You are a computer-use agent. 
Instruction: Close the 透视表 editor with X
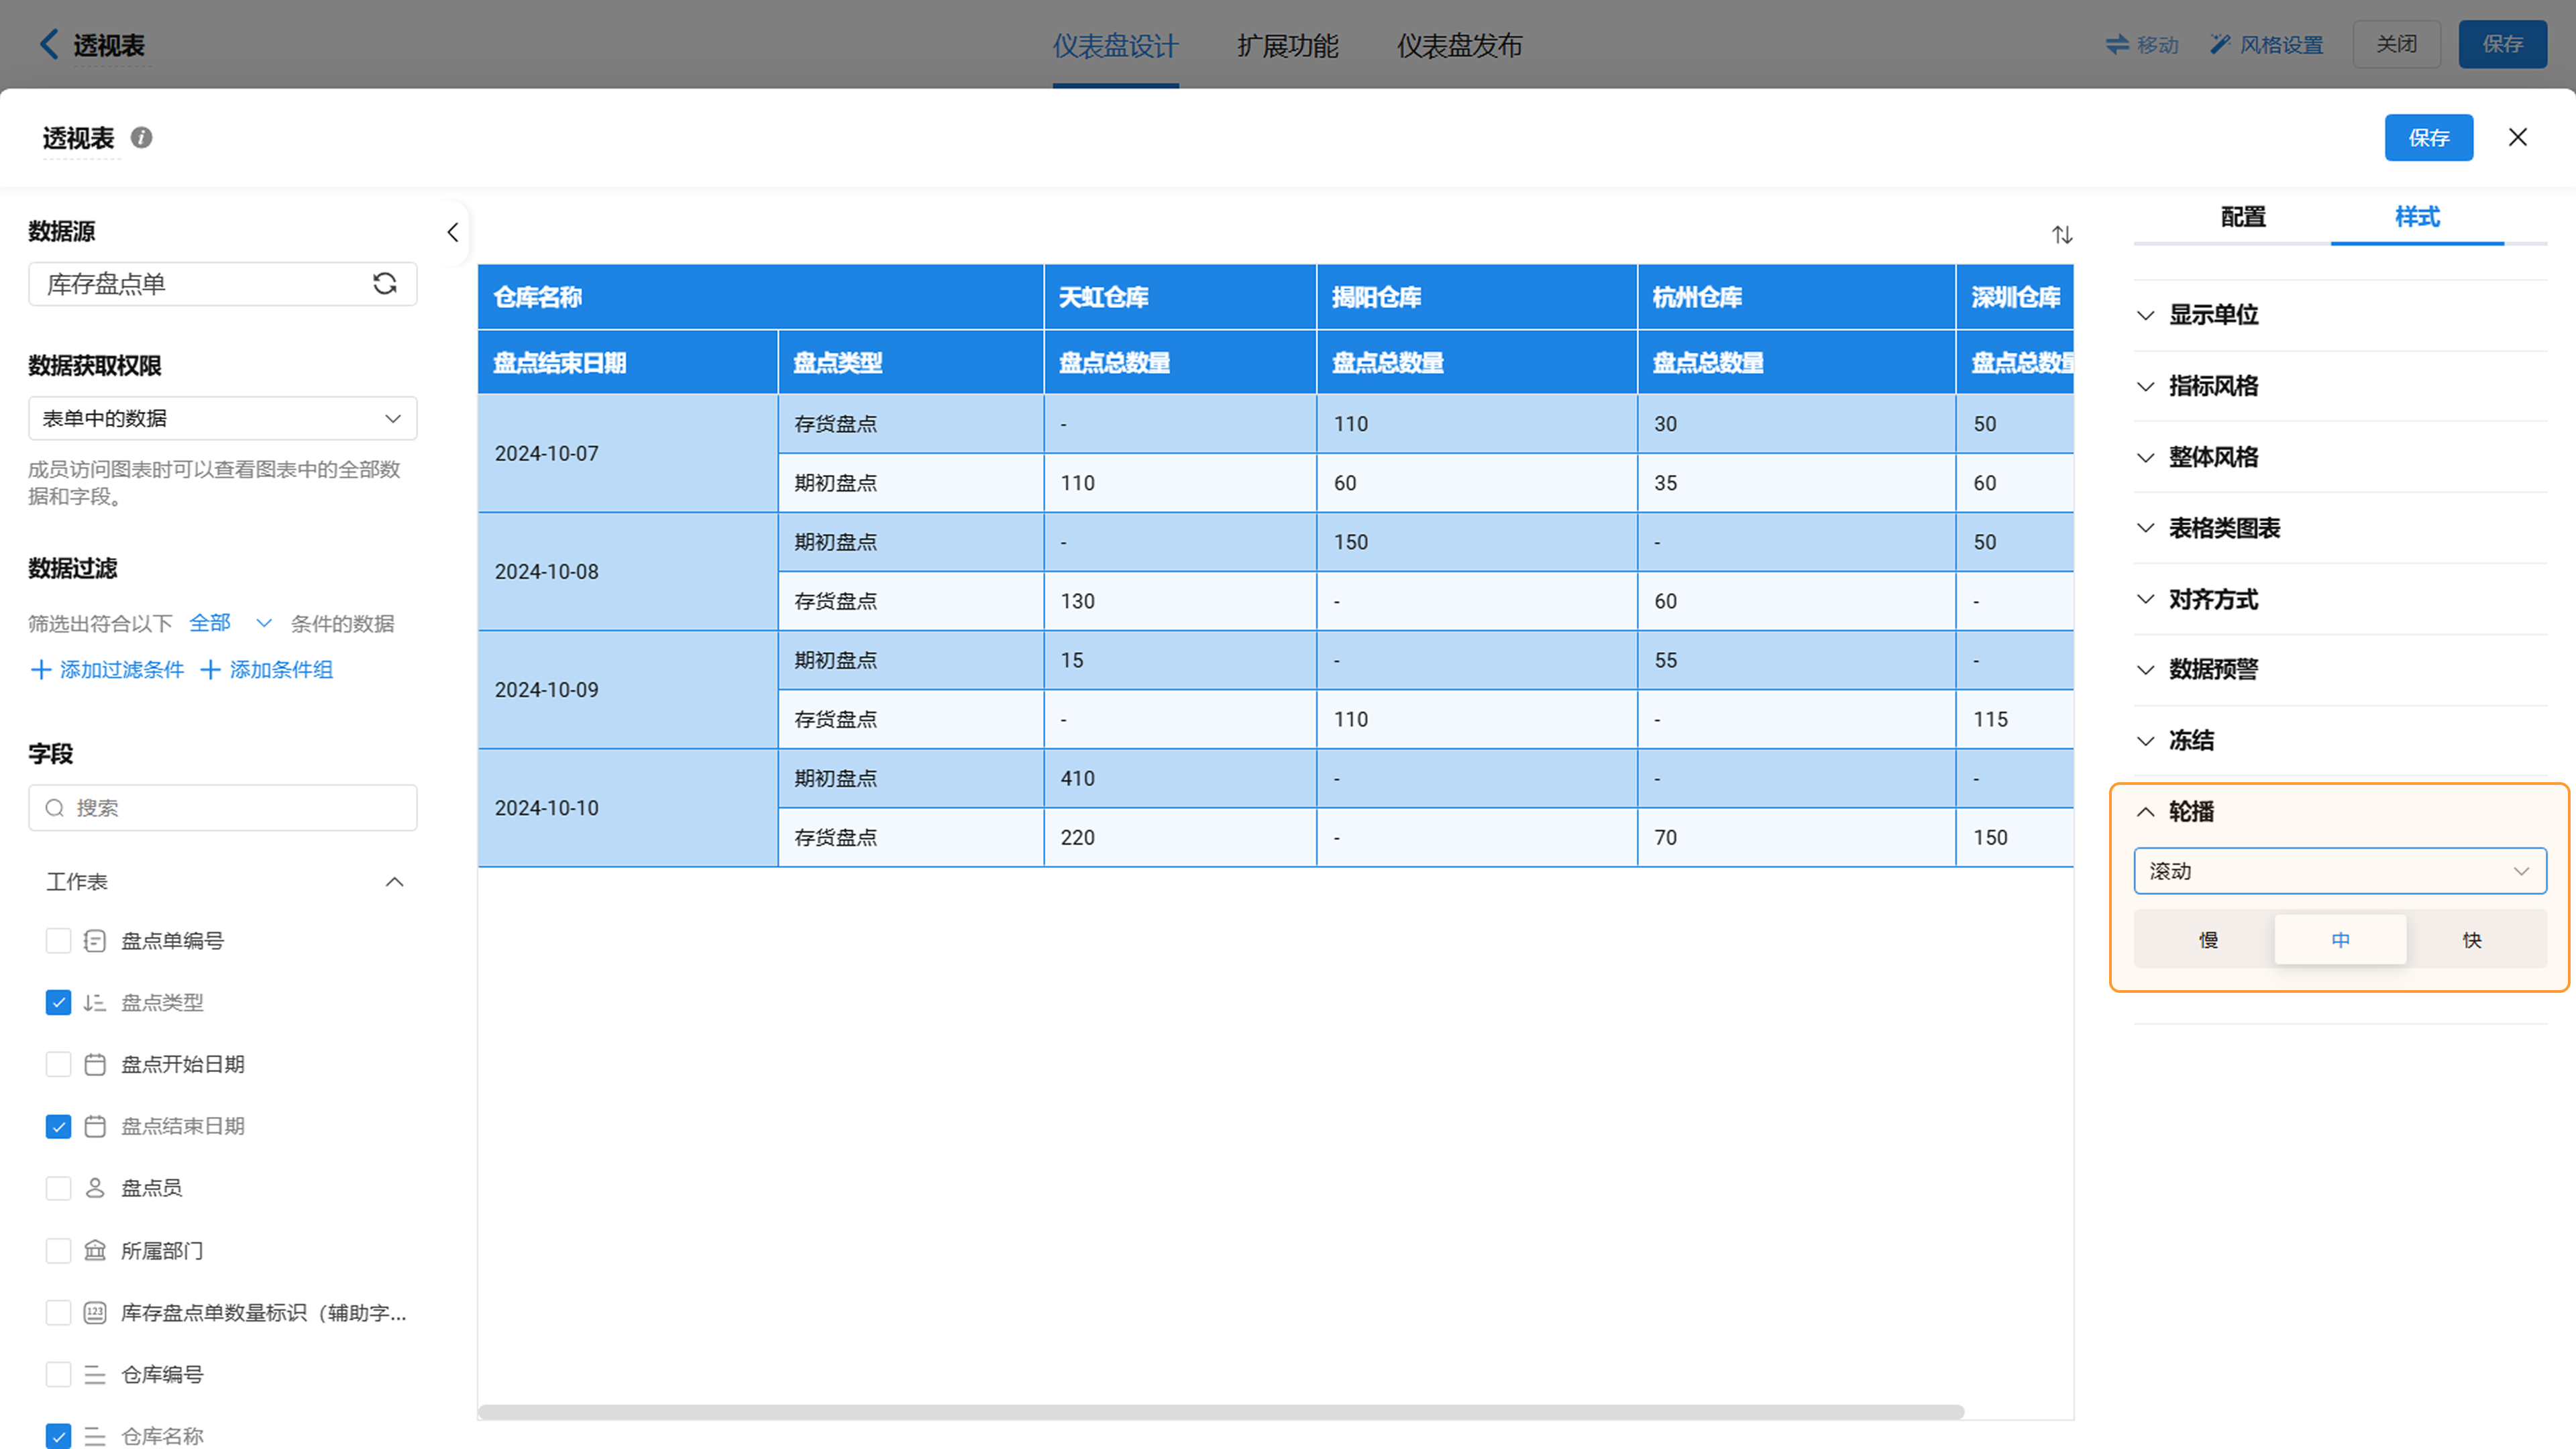(x=2518, y=137)
